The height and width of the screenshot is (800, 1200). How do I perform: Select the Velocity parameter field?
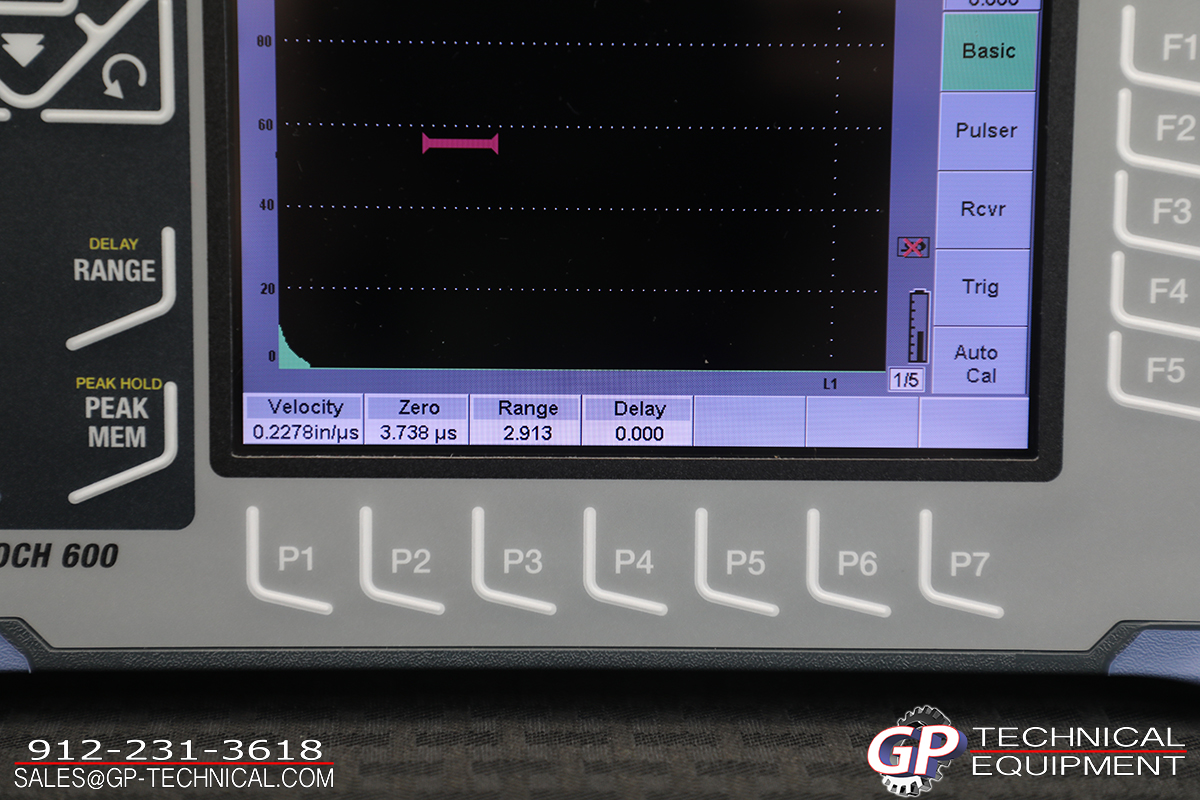point(304,420)
